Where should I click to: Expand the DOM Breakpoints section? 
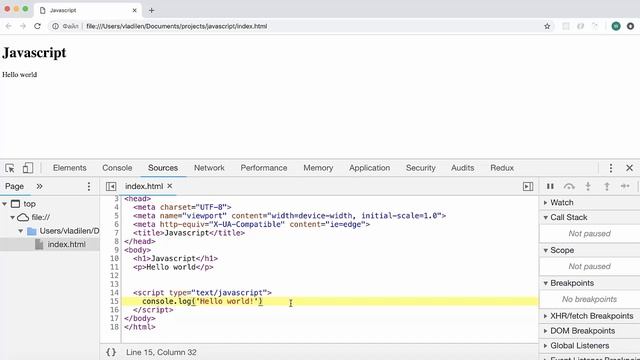(x=582, y=331)
